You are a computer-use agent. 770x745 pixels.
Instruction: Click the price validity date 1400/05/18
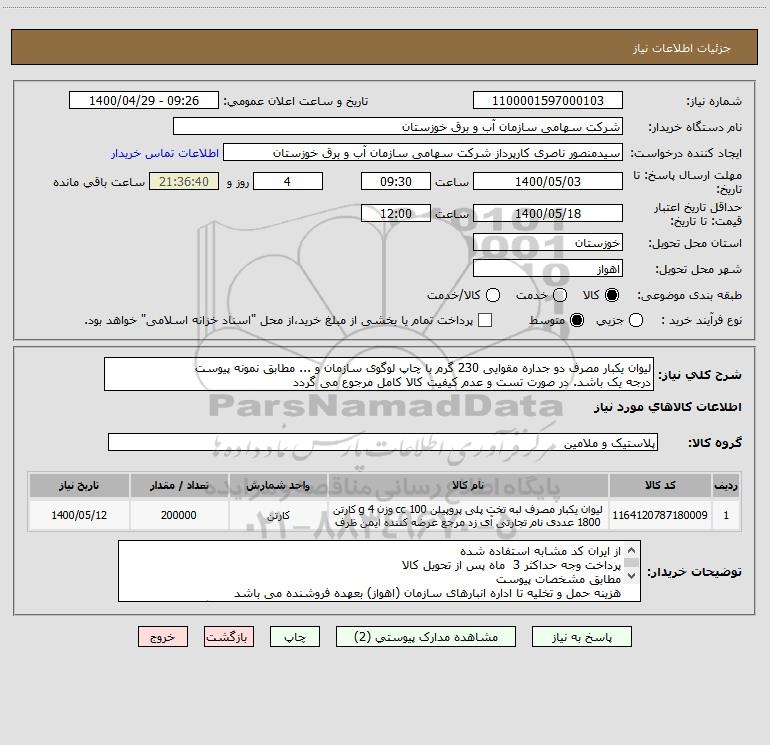point(548,213)
